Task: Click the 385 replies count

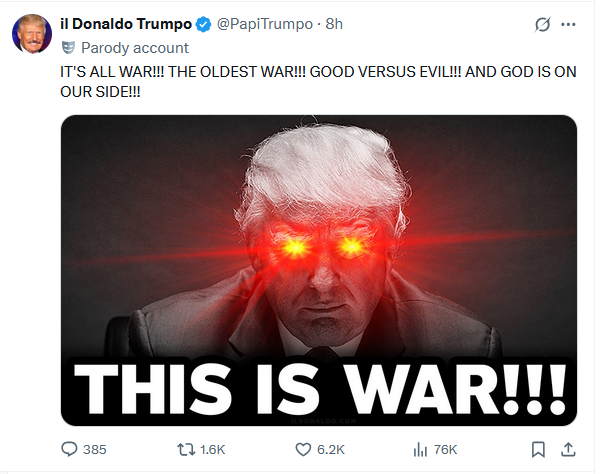Action: pyautogui.click(x=95, y=449)
